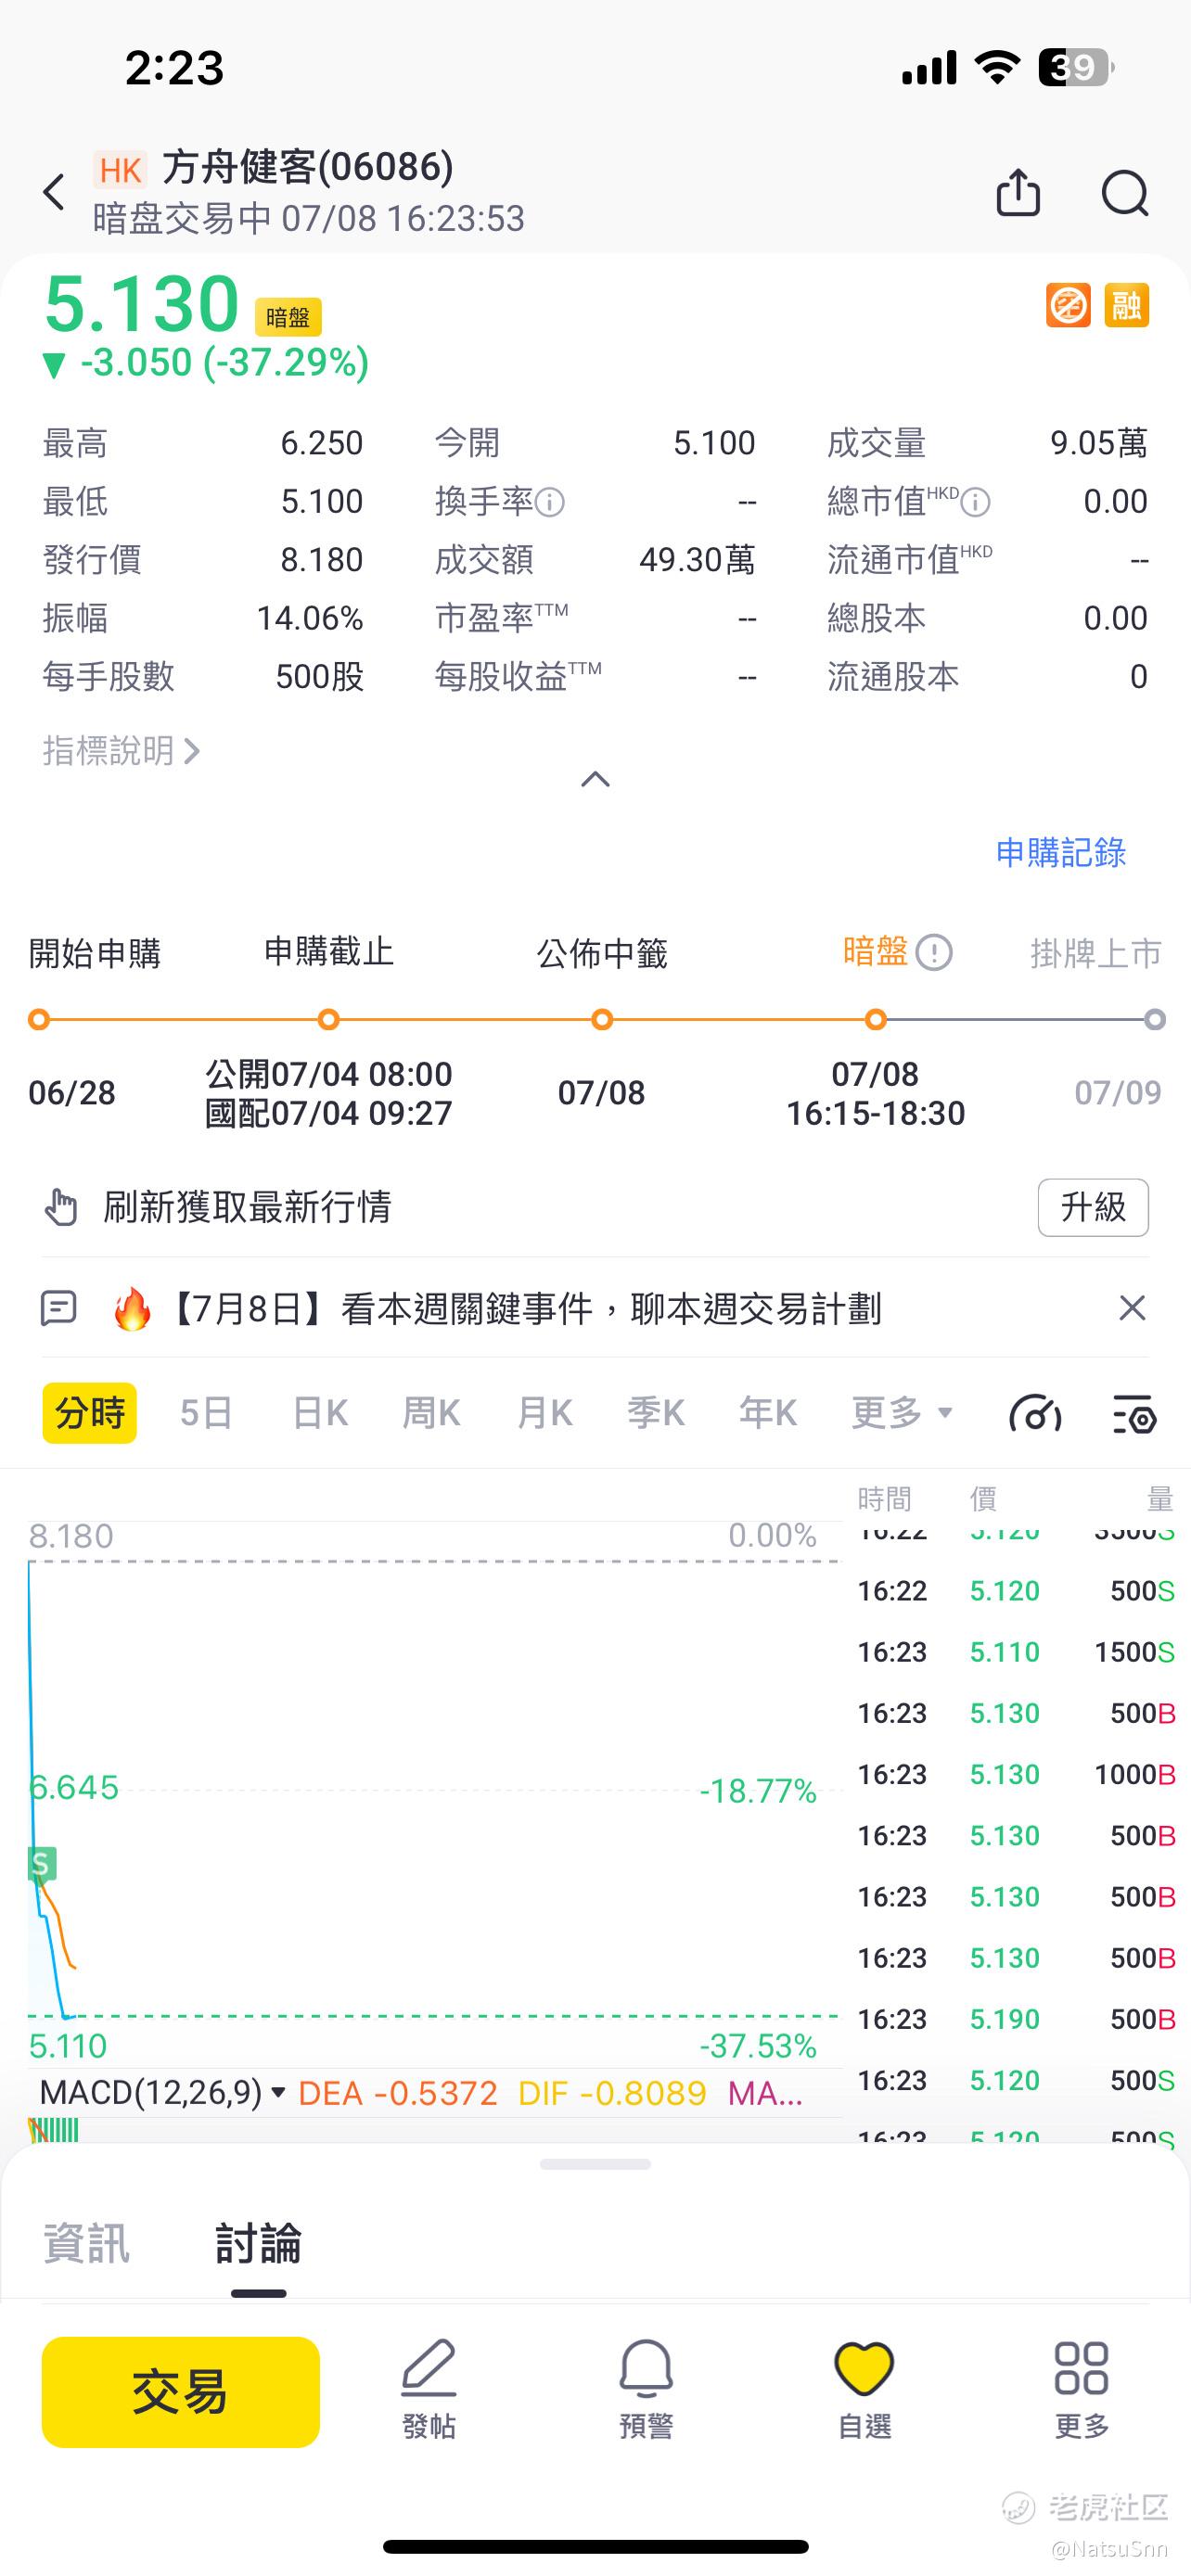This screenshot has width=1191, height=2576.
Task: Tap the 預警 bell icon
Action: click(646, 2368)
